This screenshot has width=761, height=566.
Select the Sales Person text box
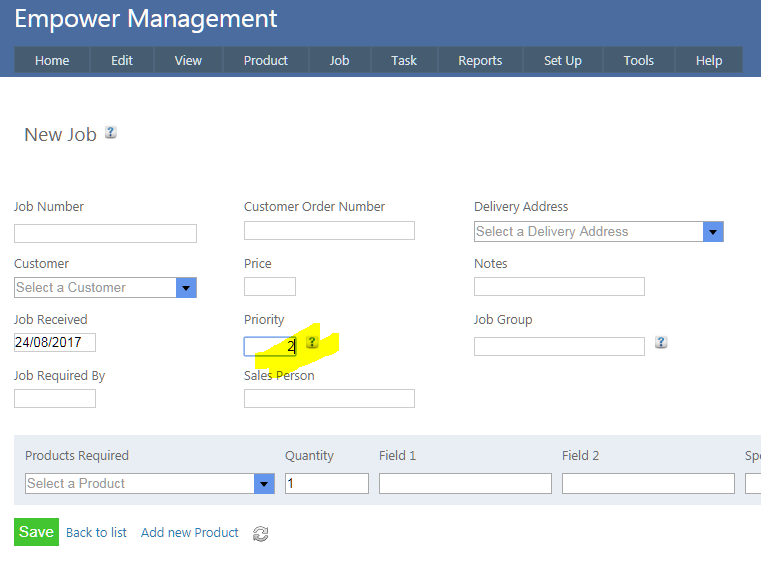[329, 399]
